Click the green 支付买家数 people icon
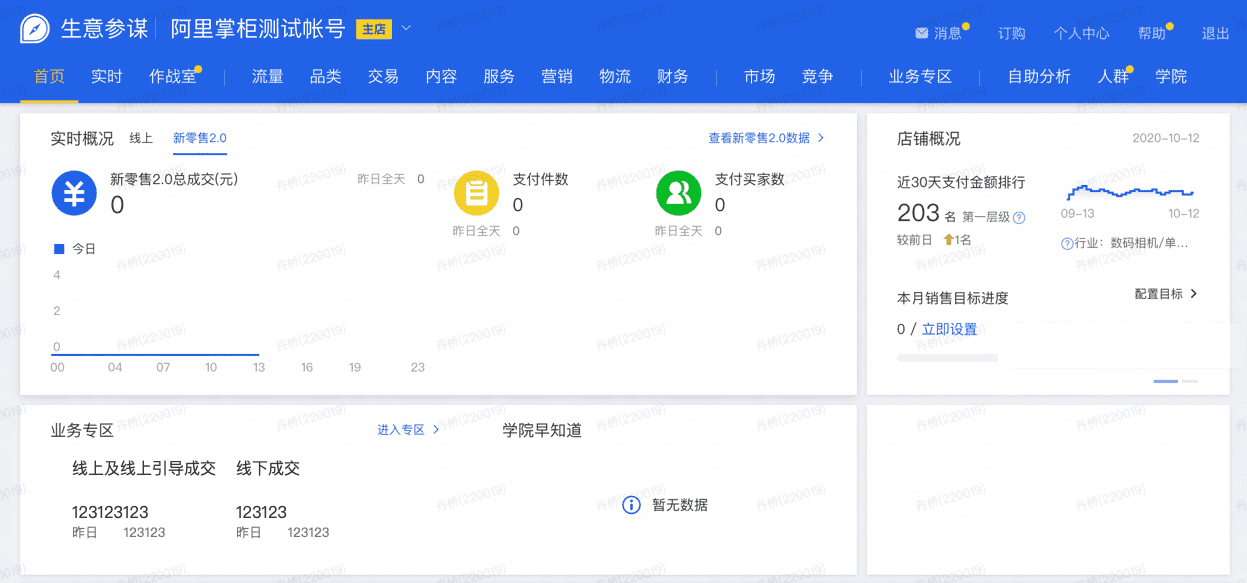 coord(679,194)
